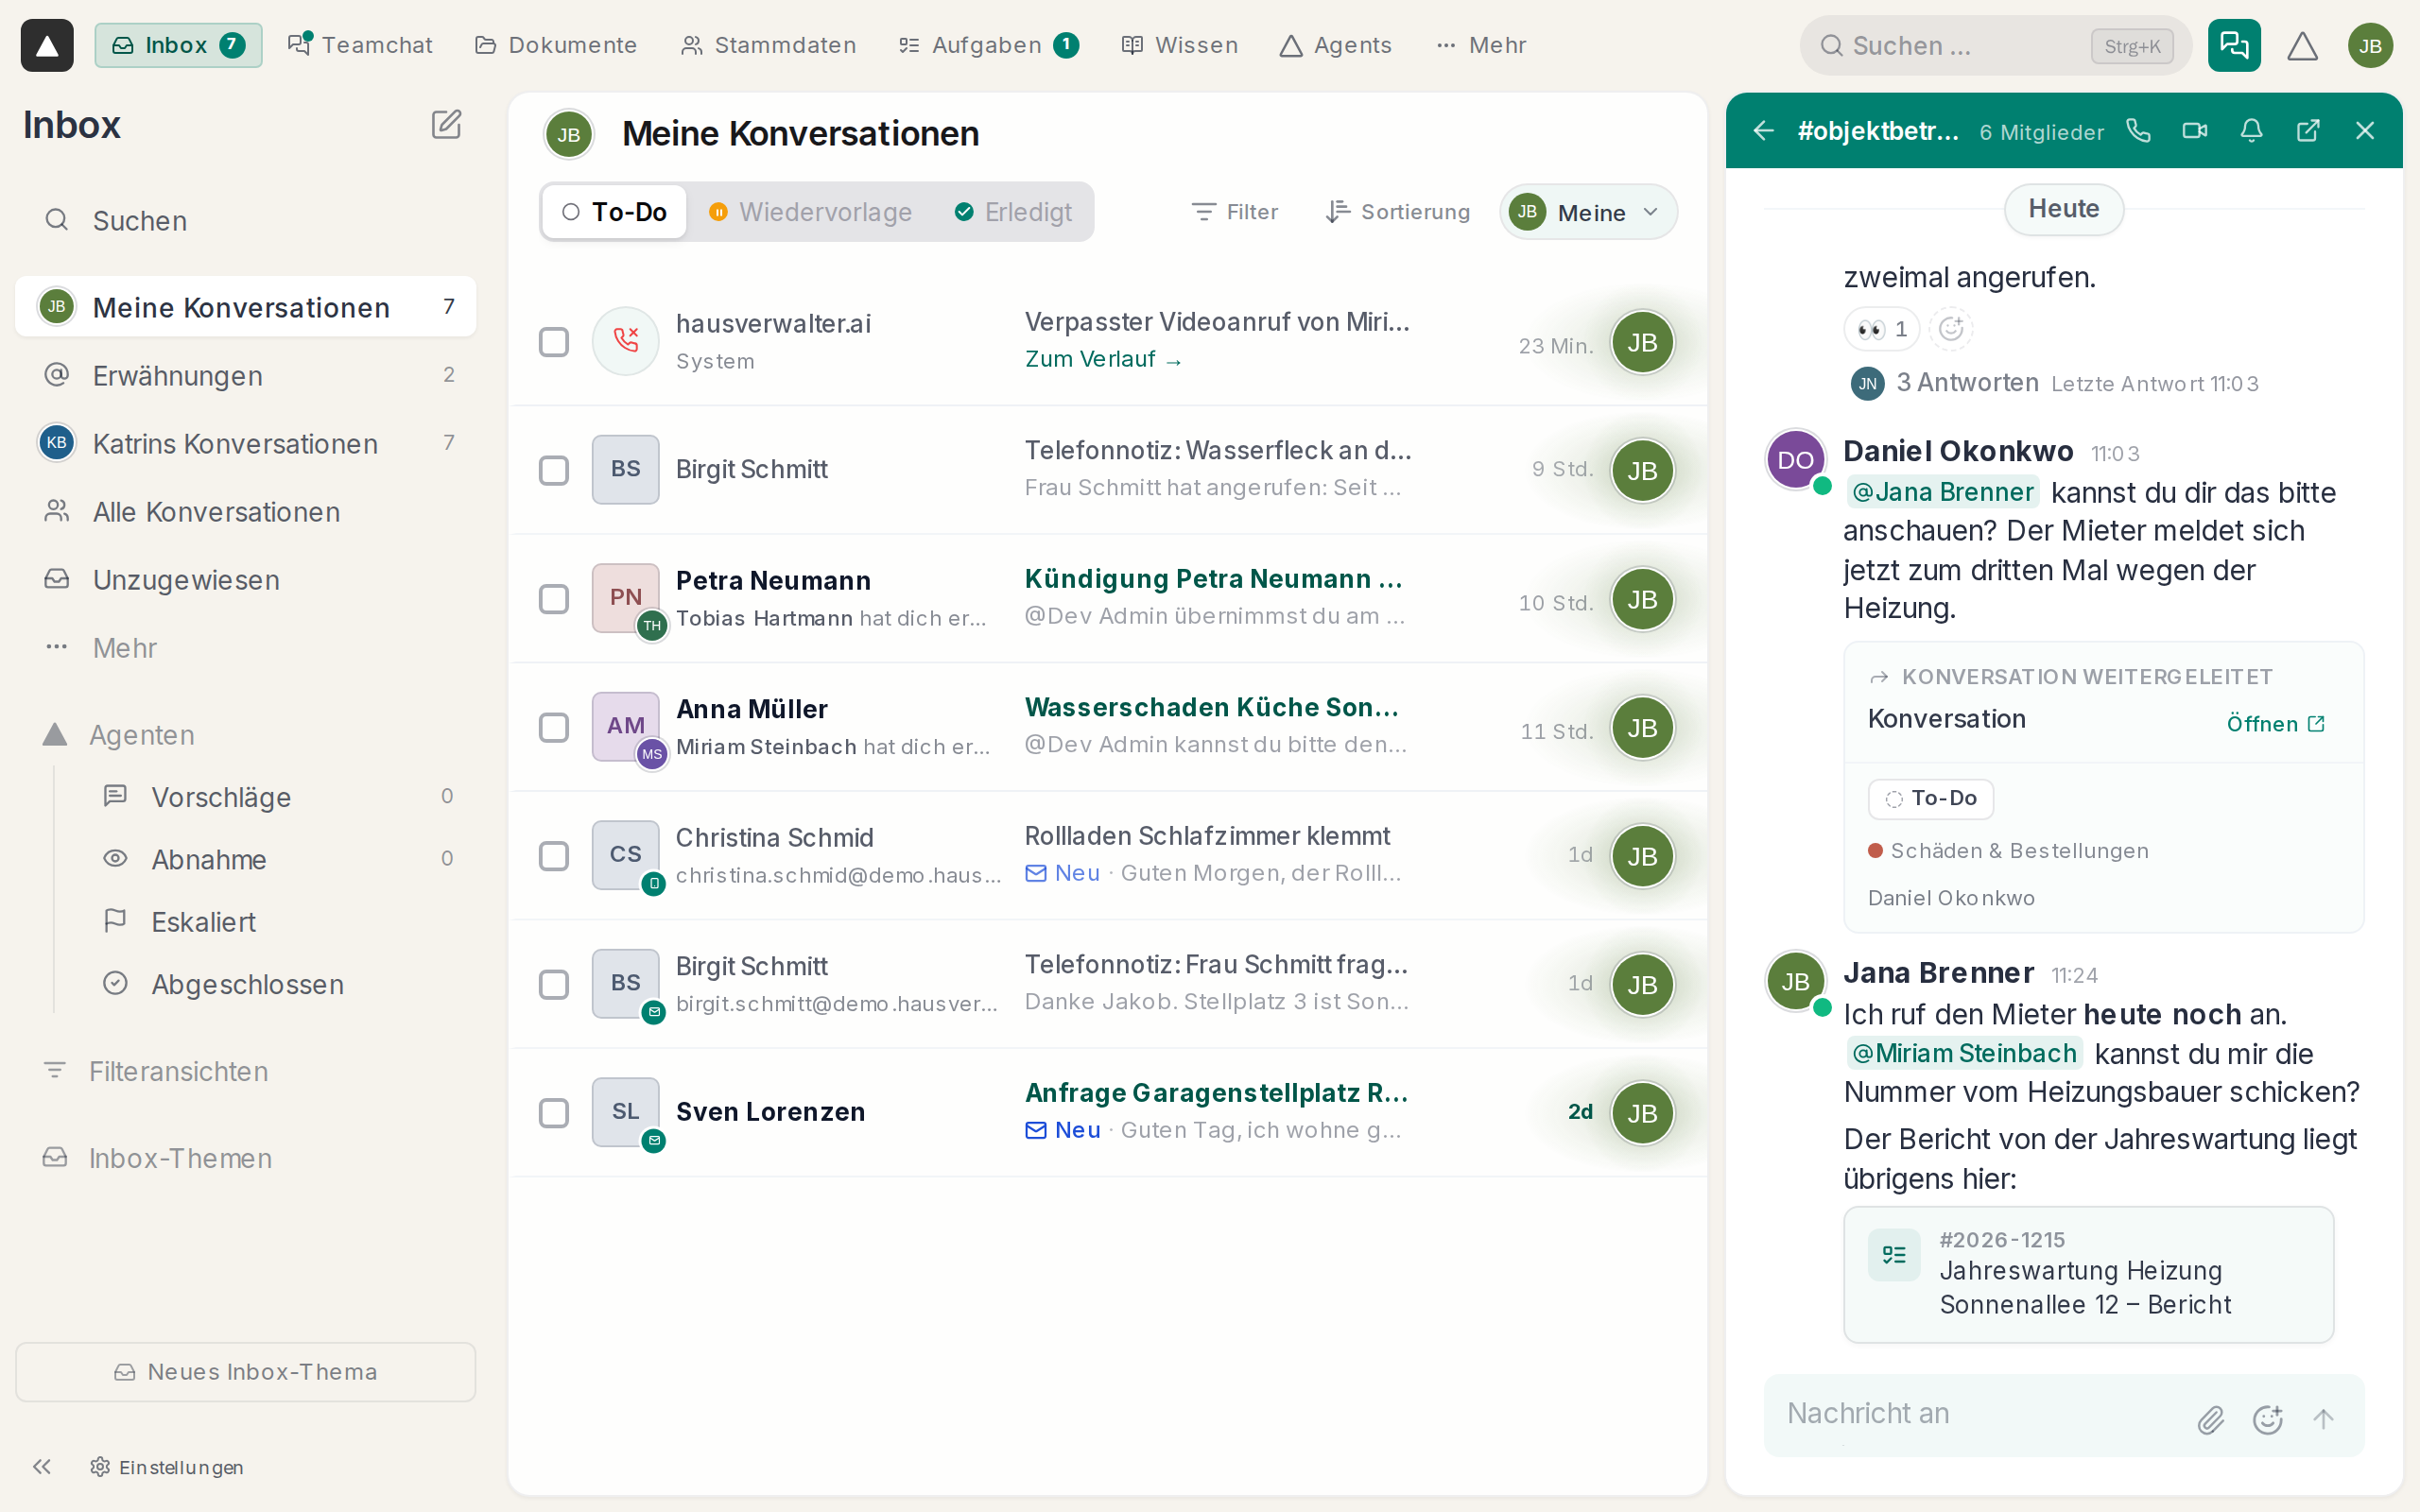2420x1512 pixels.
Task: Open the Filter options
Action: tap(1235, 212)
